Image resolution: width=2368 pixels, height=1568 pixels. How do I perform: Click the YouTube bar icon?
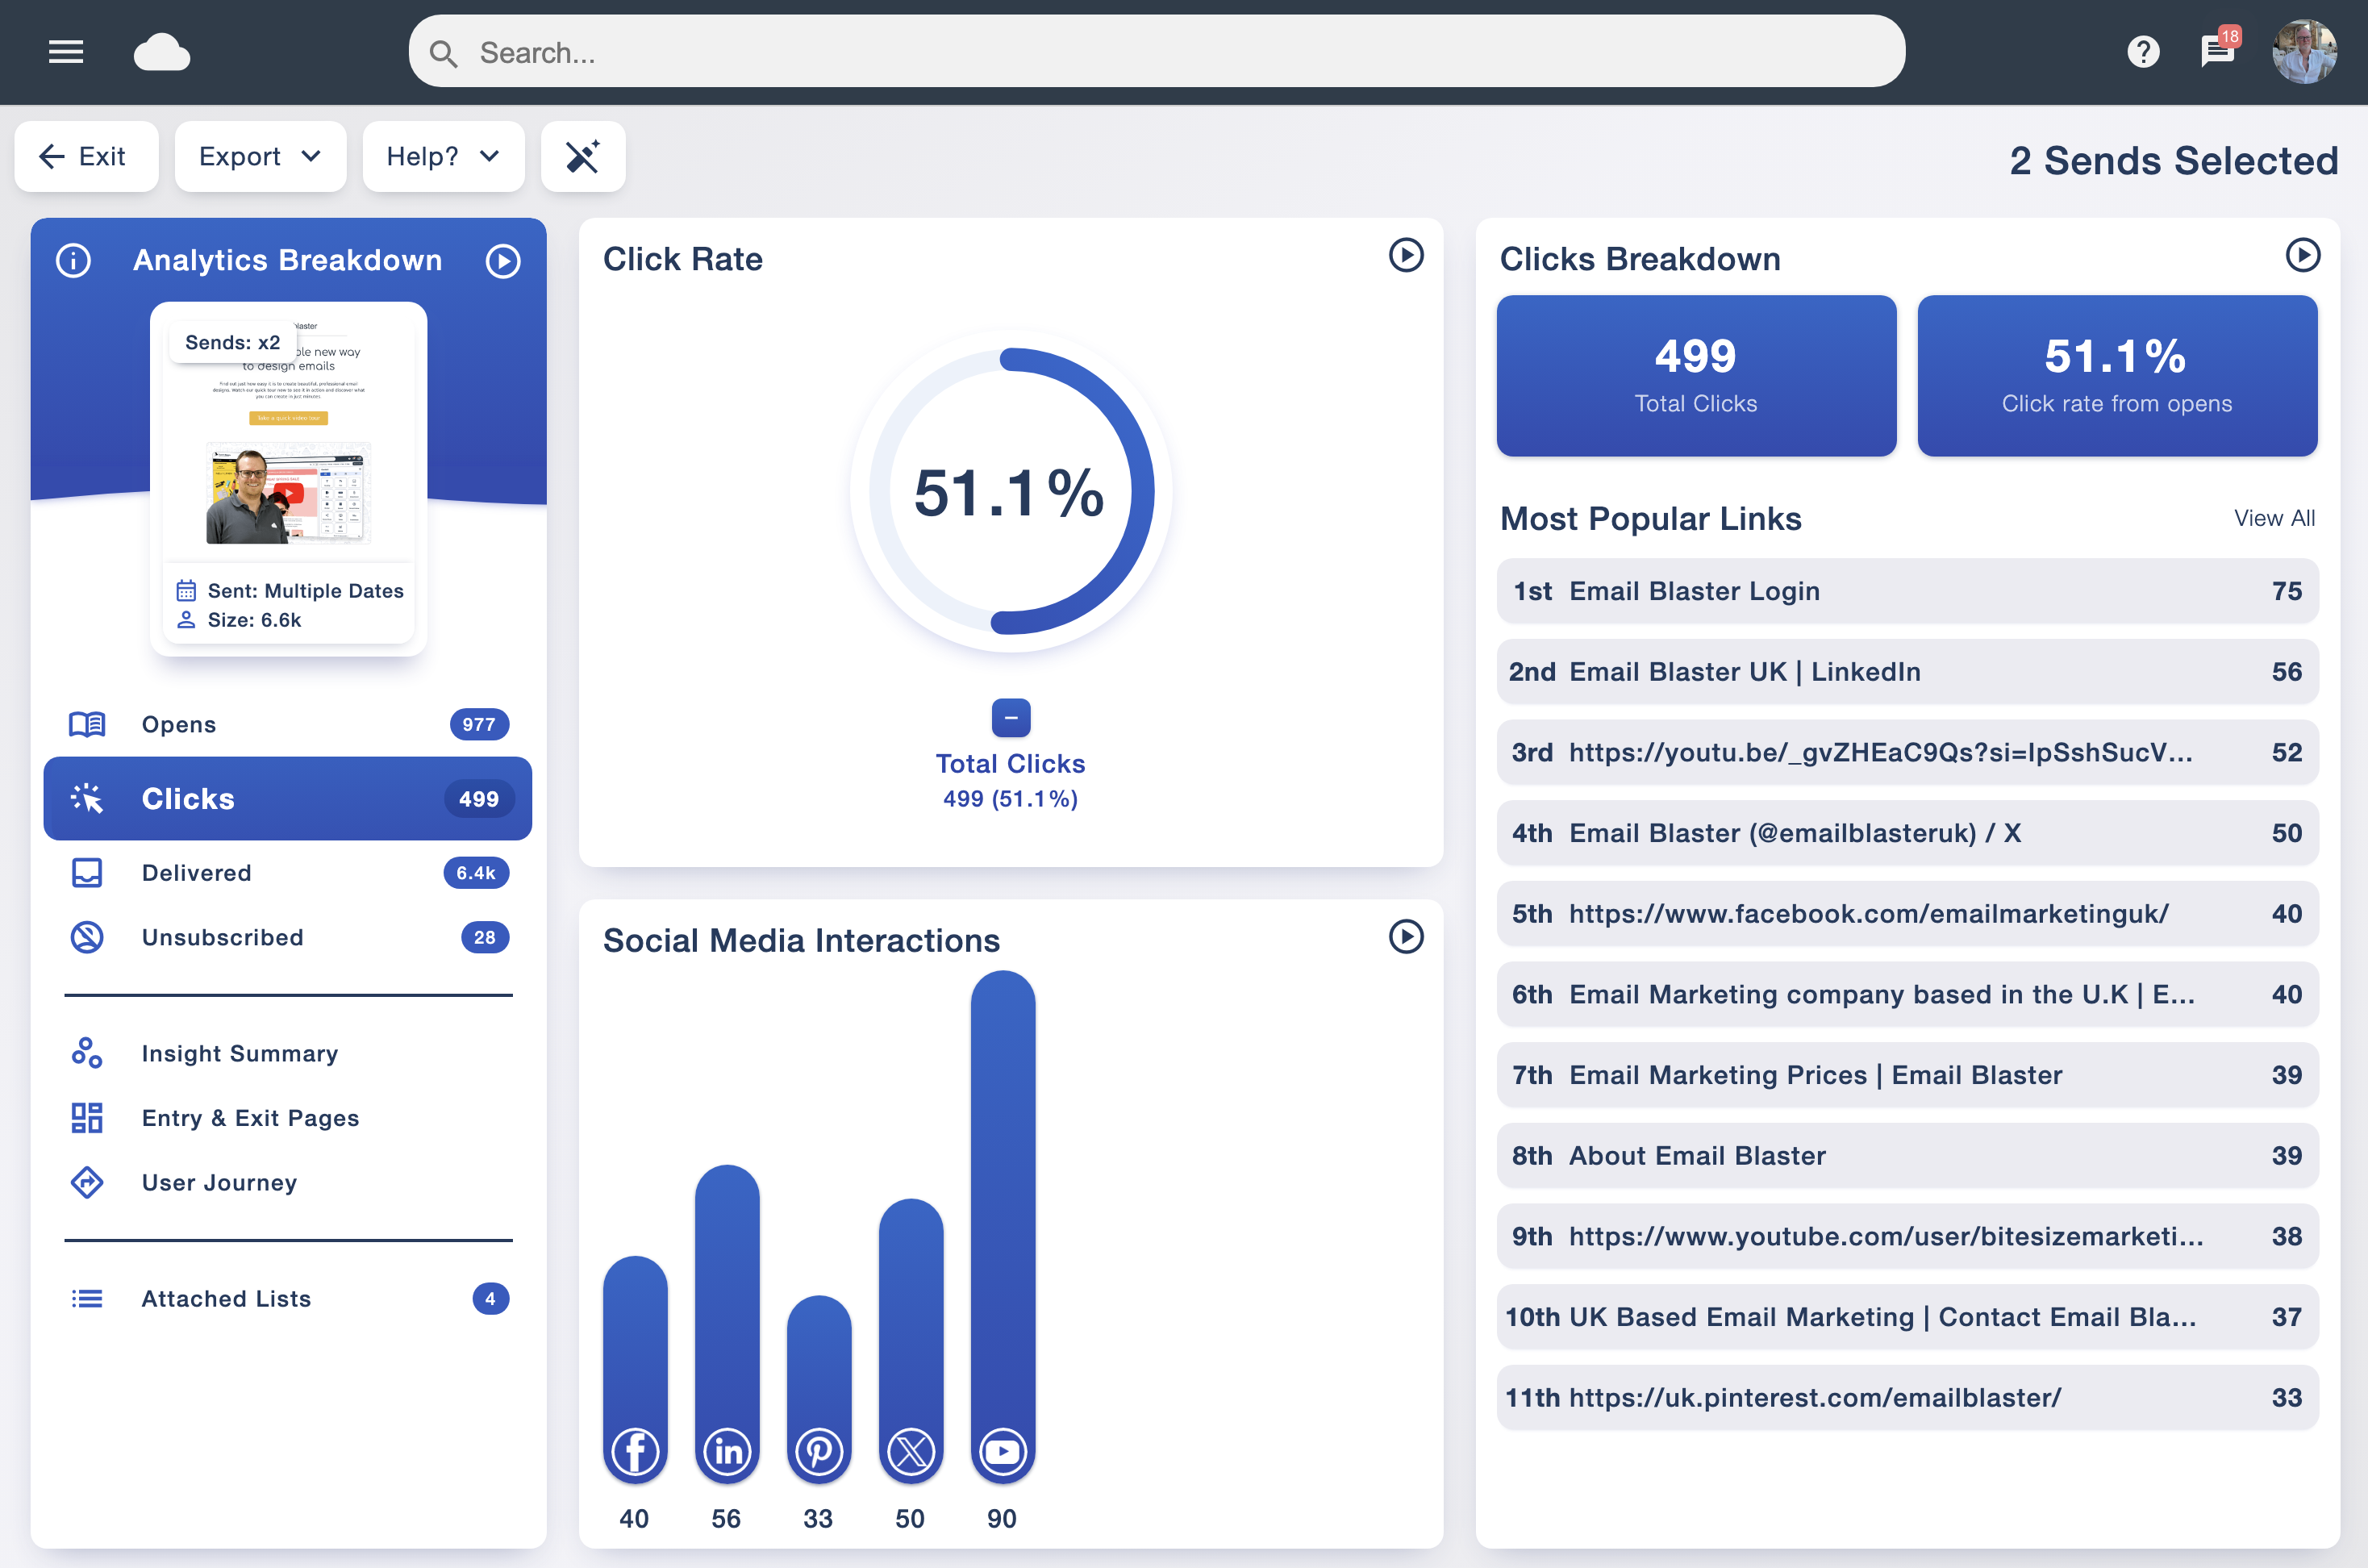coord(1003,1451)
